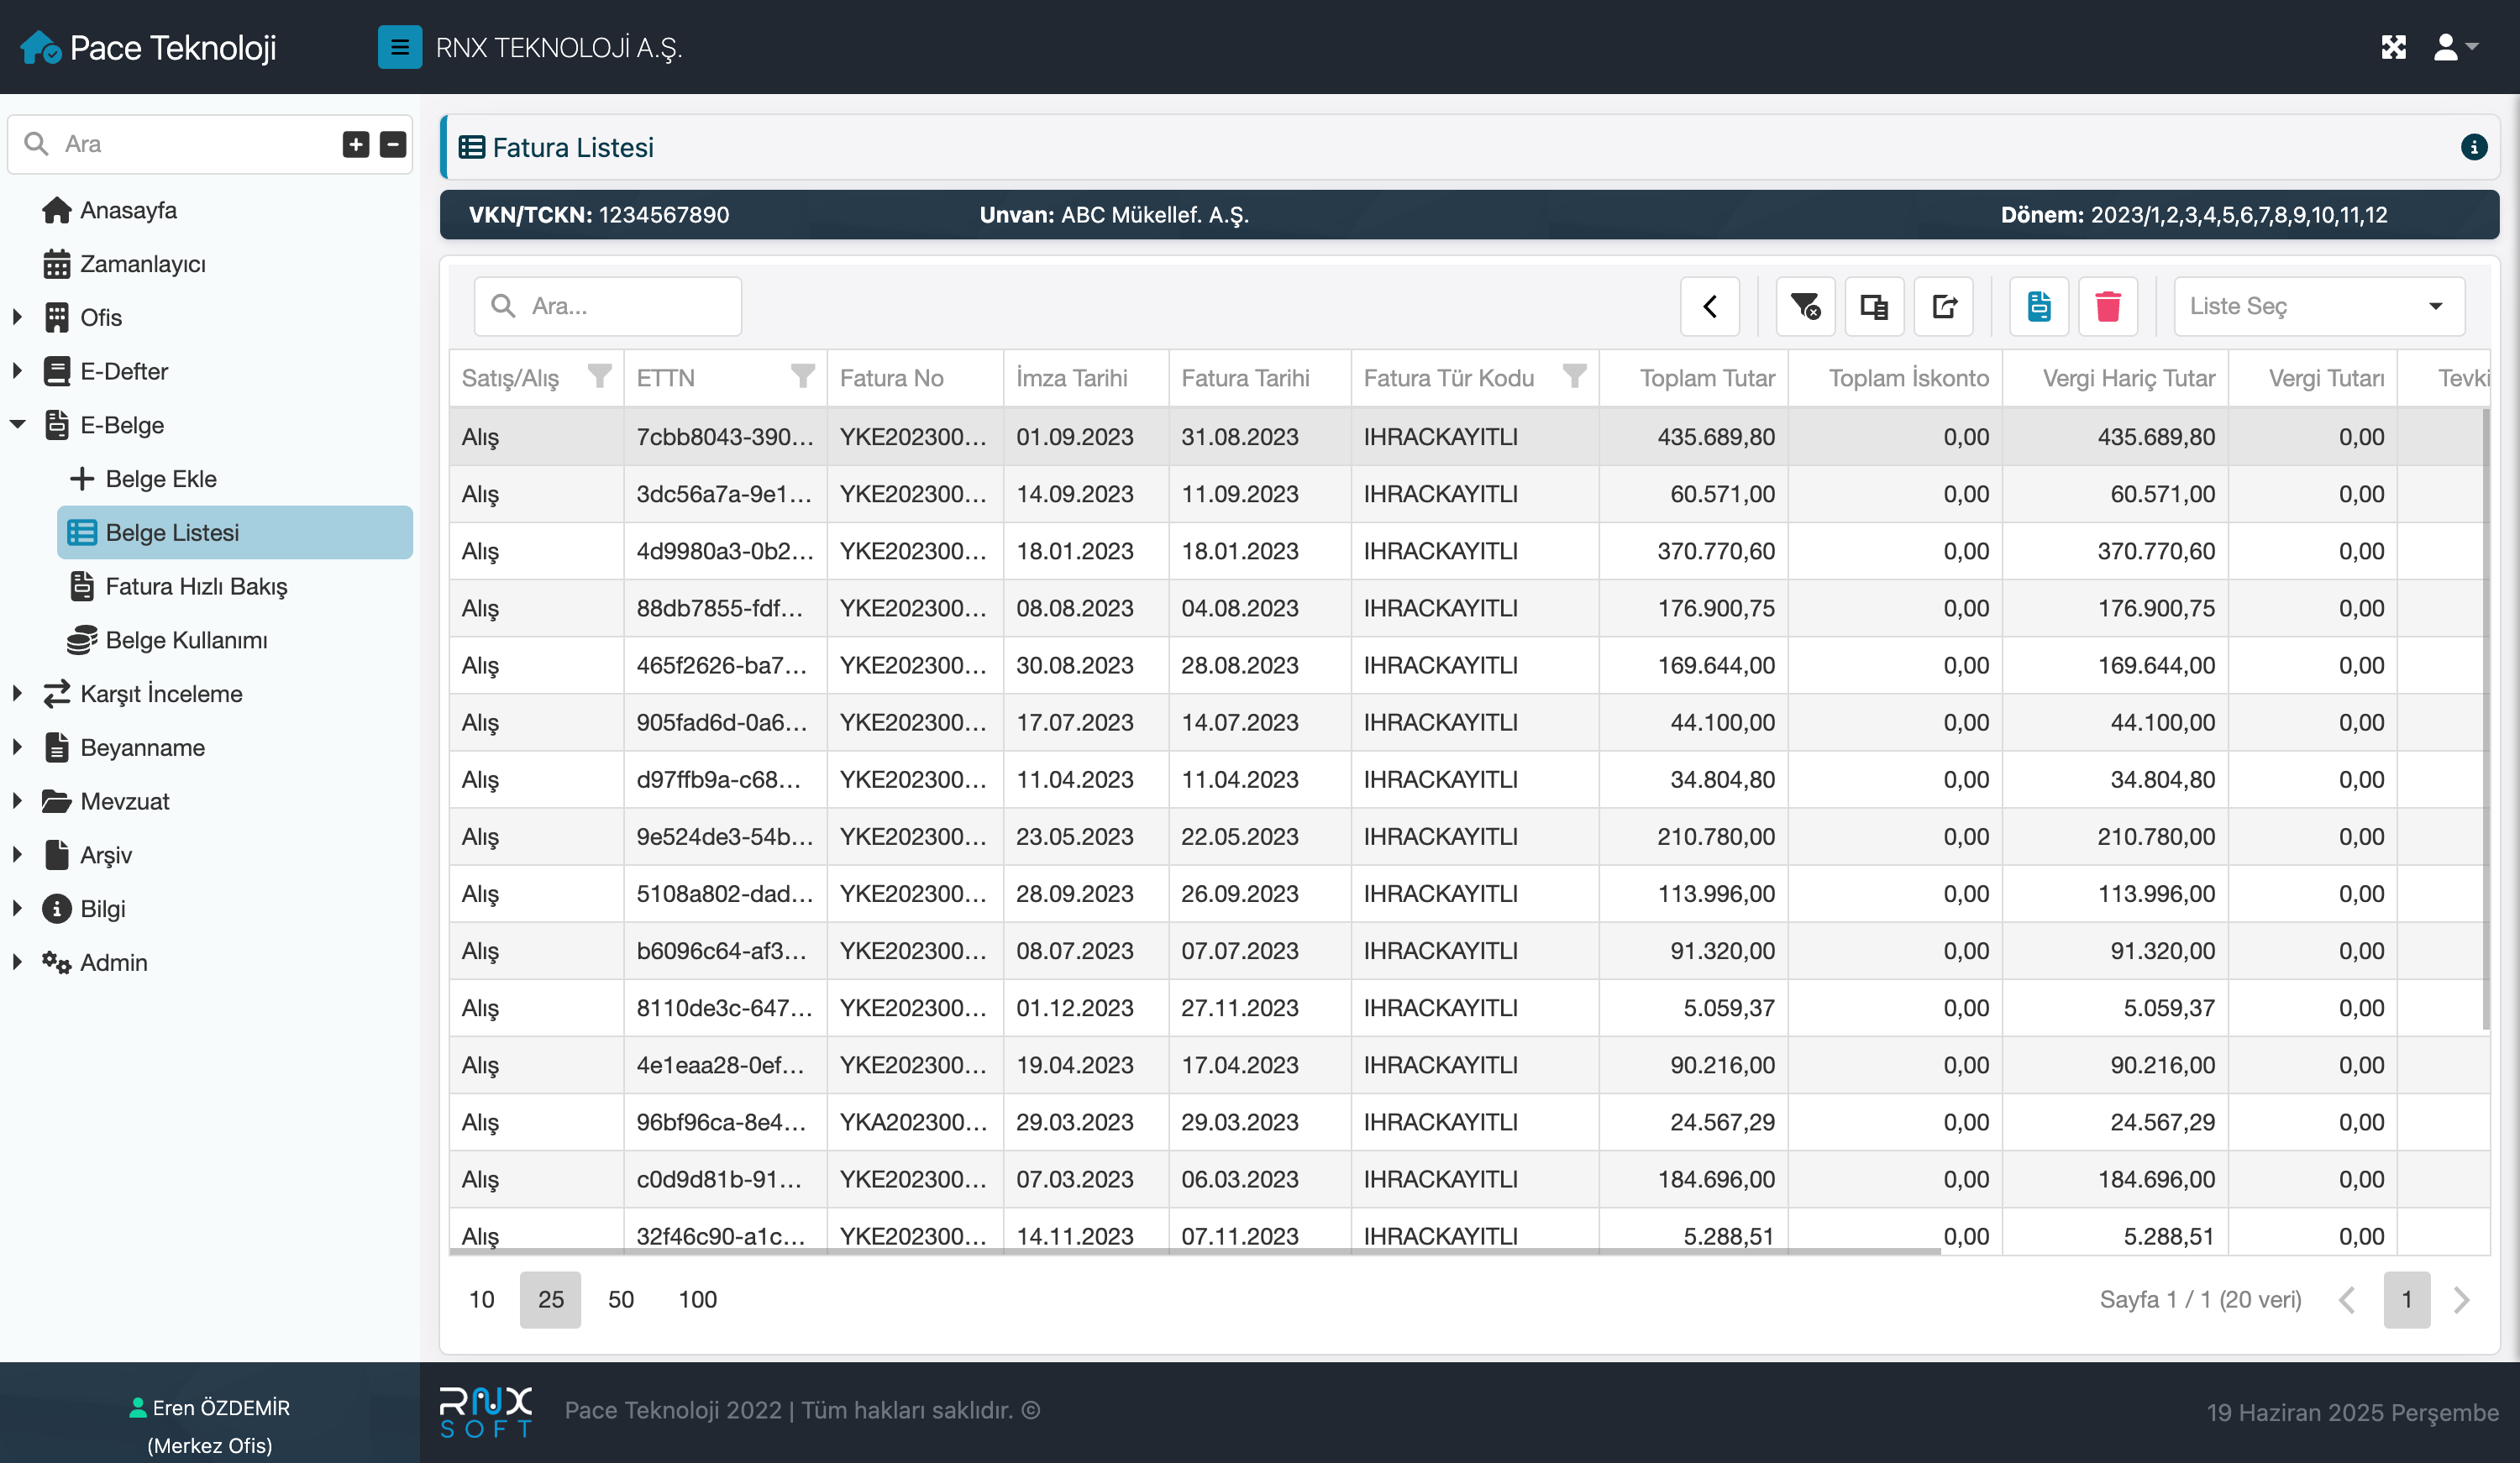Set page size to 50 rows
The image size is (2520, 1463).
(620, 1299)
